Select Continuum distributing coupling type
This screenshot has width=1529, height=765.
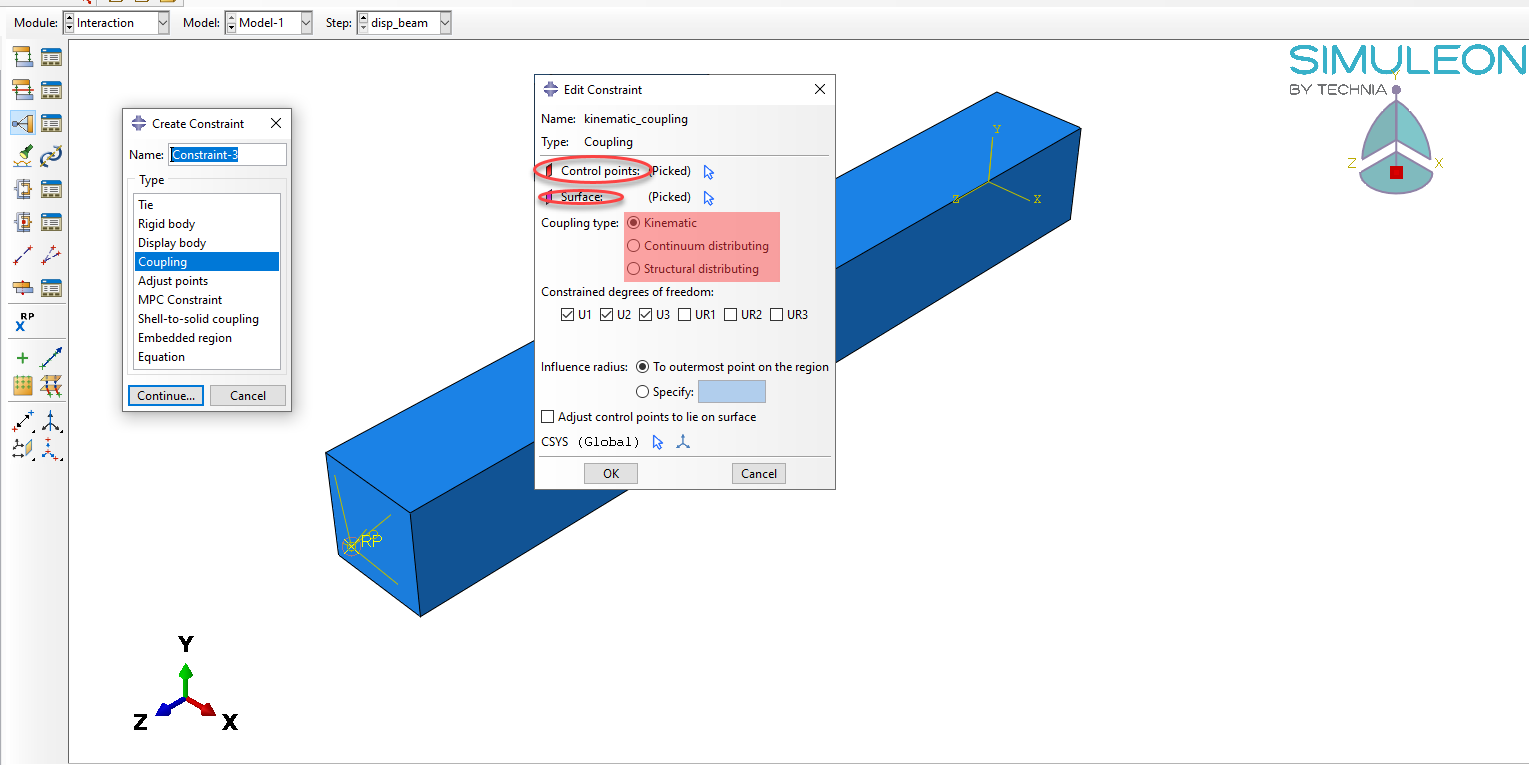633,245
